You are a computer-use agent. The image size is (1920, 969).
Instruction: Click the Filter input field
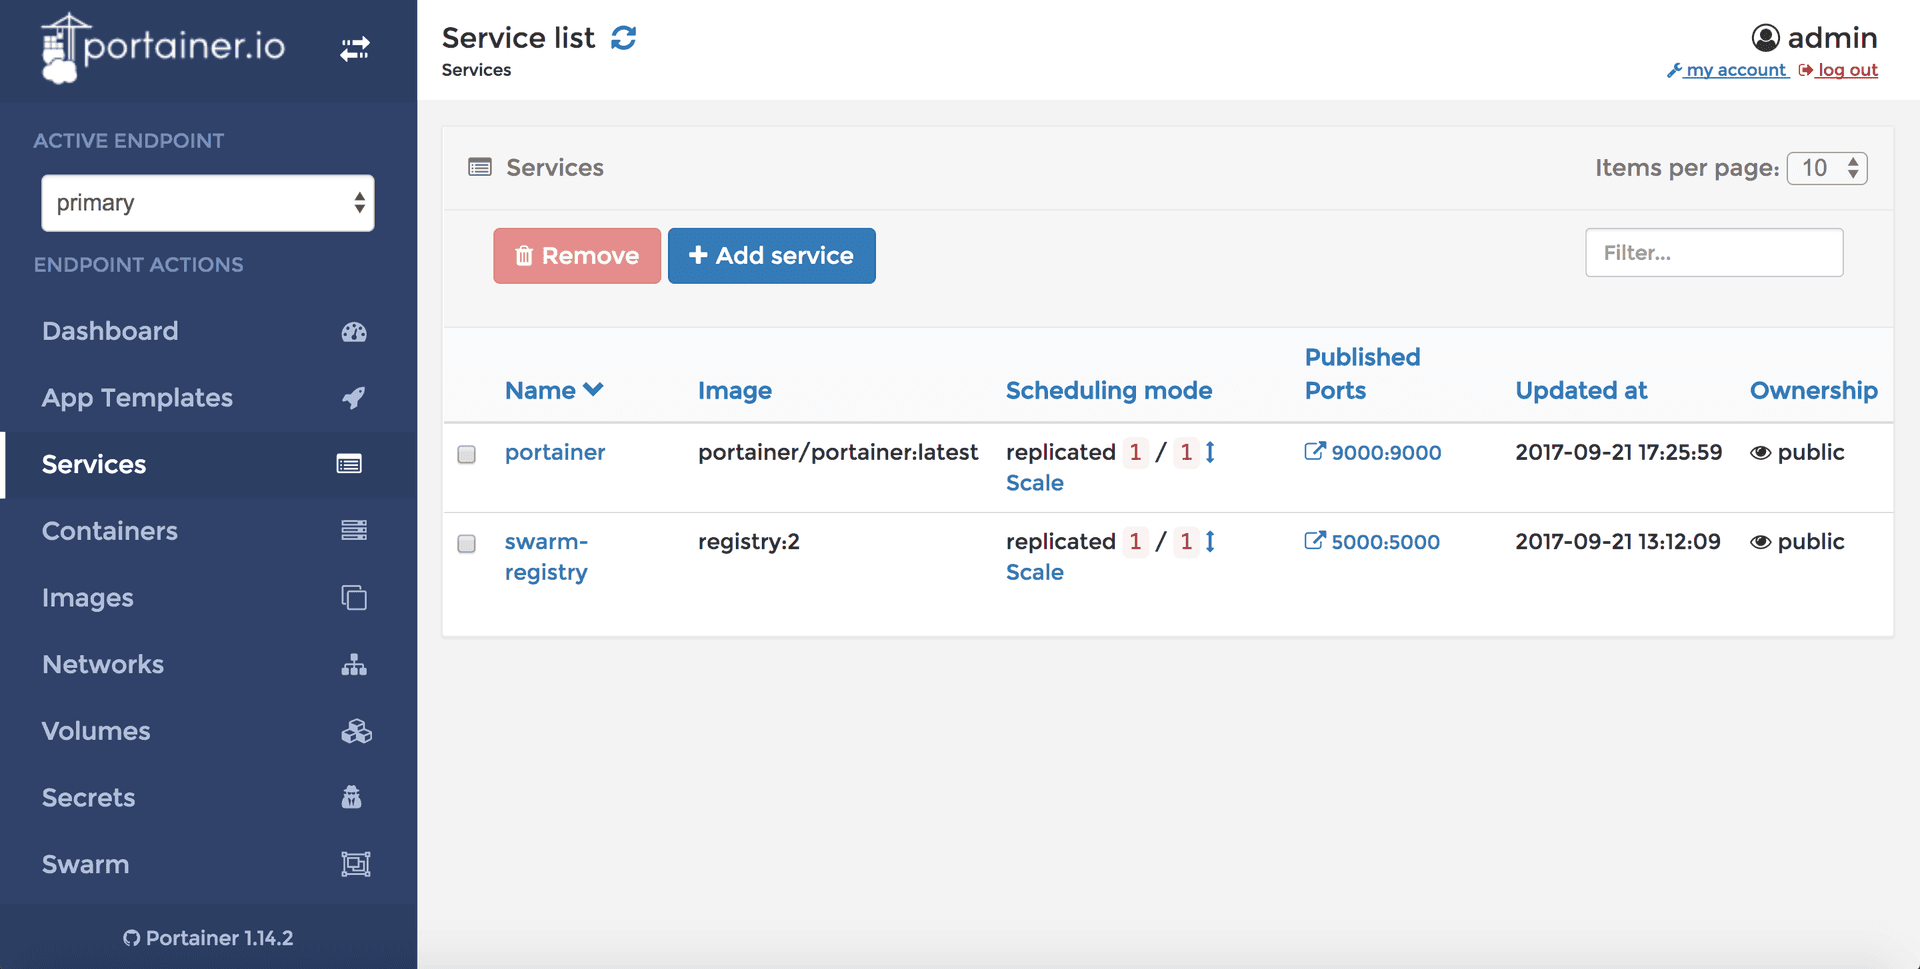(1713, 253)
